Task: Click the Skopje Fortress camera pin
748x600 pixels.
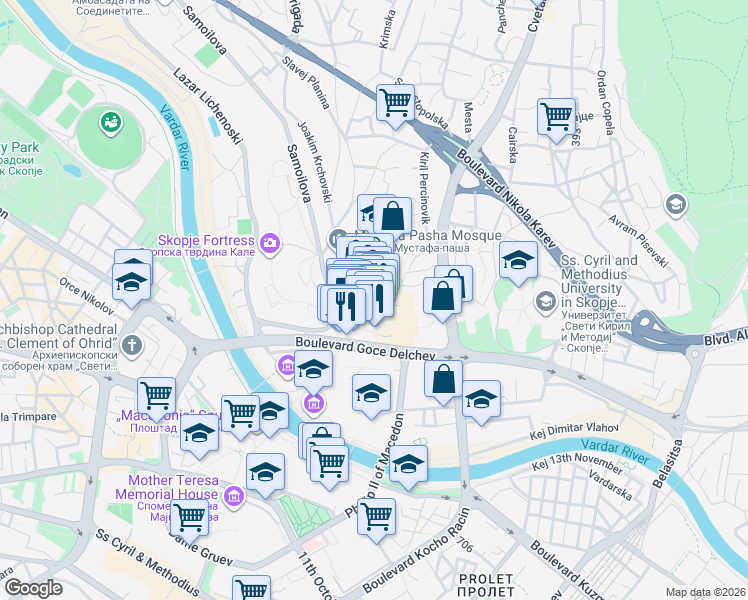Action: [270, 243]
